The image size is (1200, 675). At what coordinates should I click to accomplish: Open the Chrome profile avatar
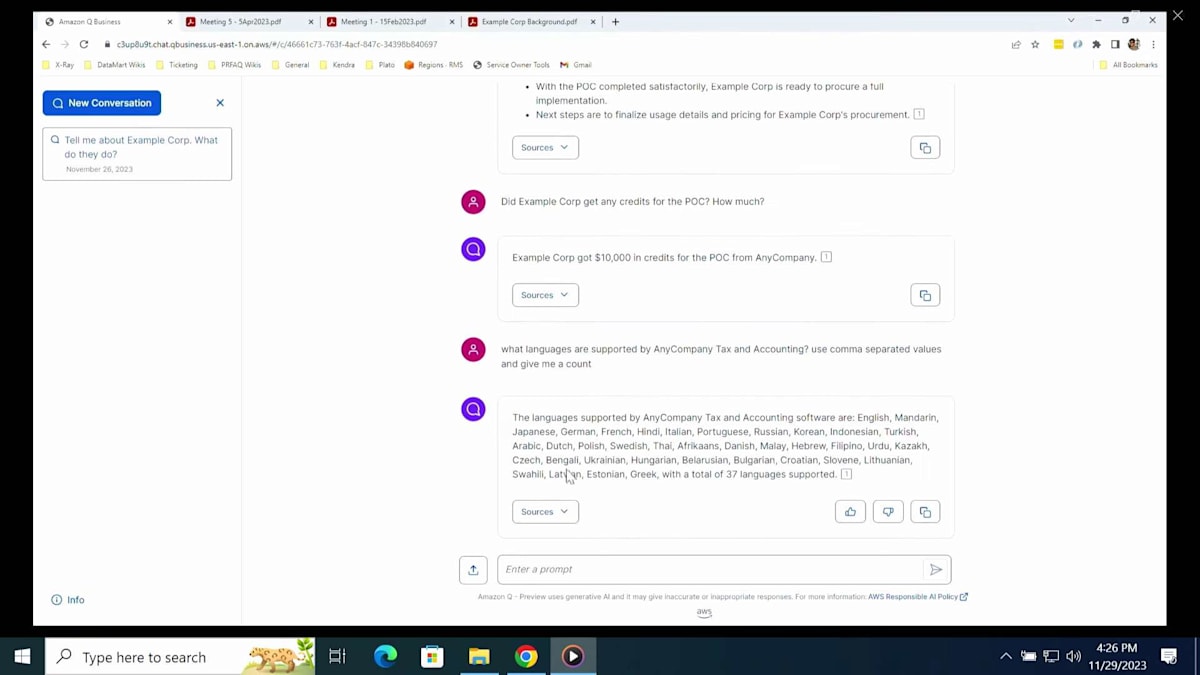click(x=1134, y=44)
